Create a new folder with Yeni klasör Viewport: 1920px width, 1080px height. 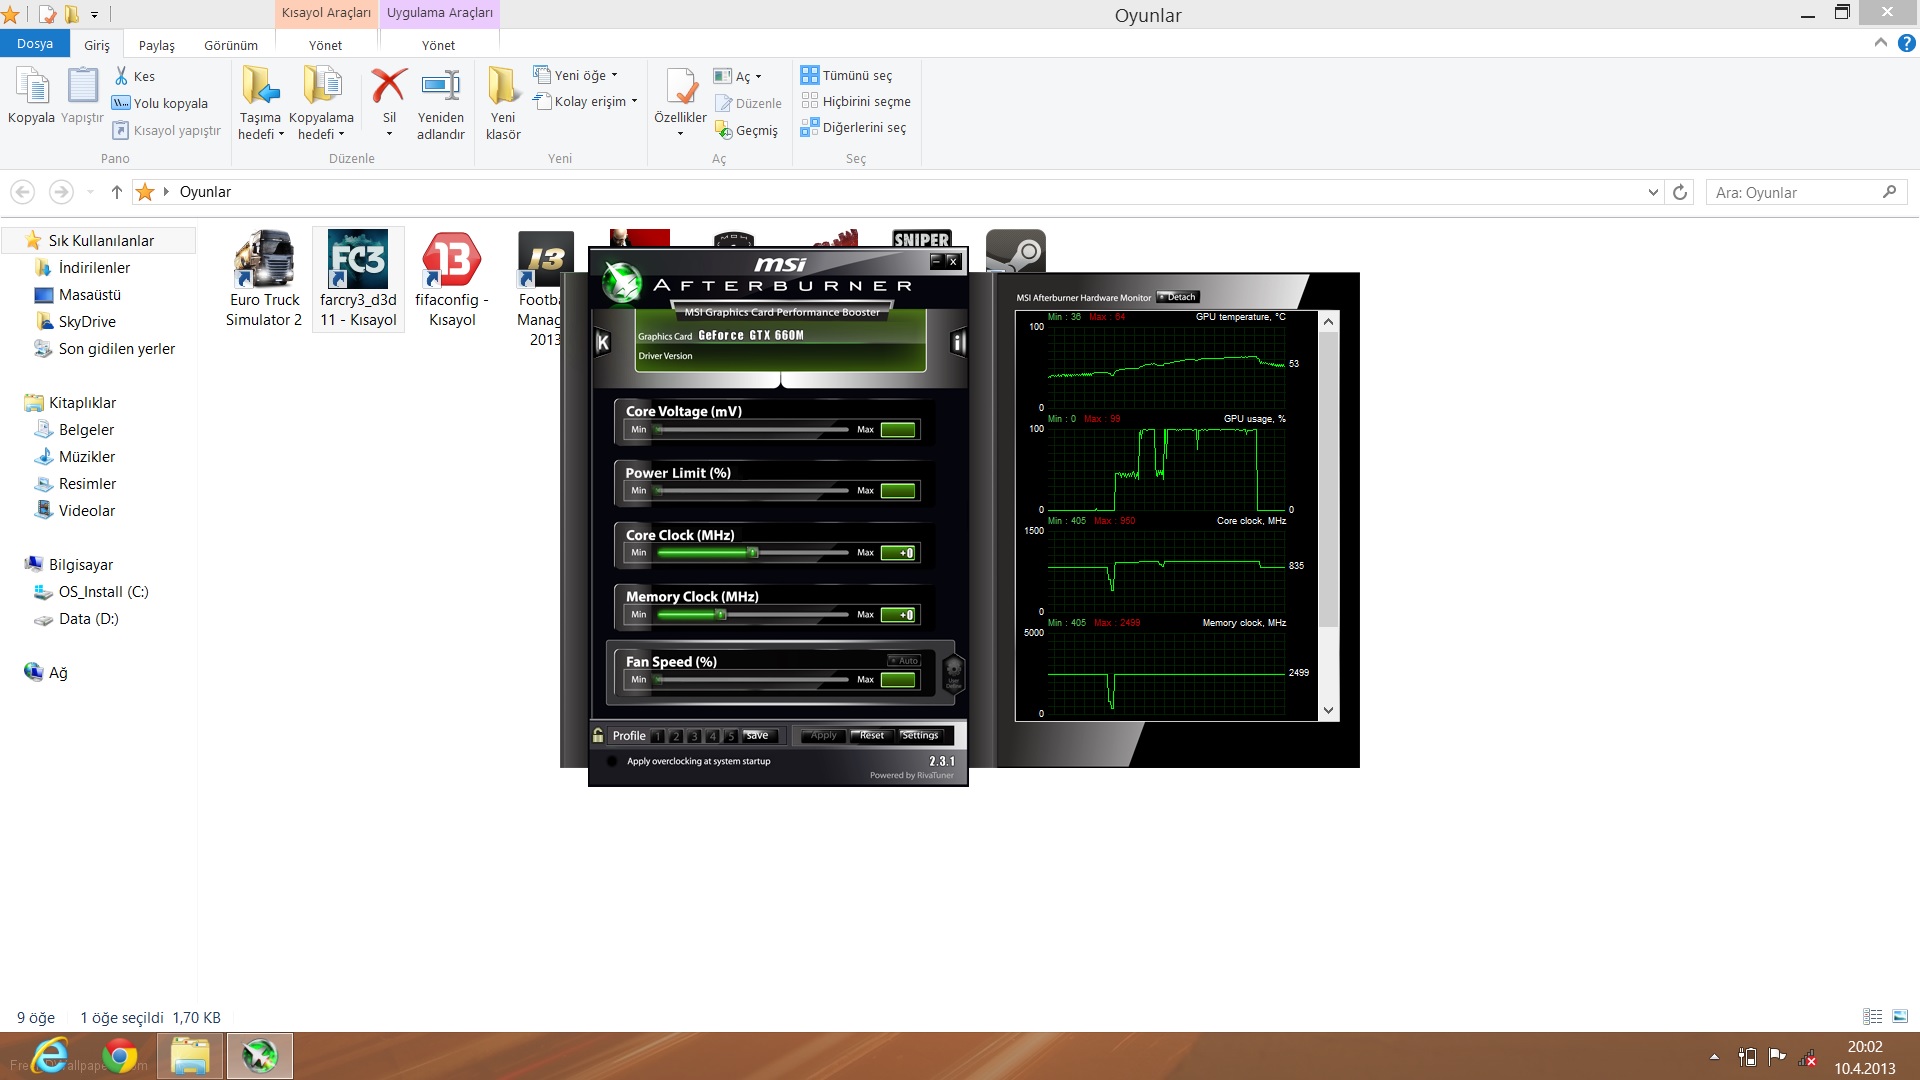(503, 103)
